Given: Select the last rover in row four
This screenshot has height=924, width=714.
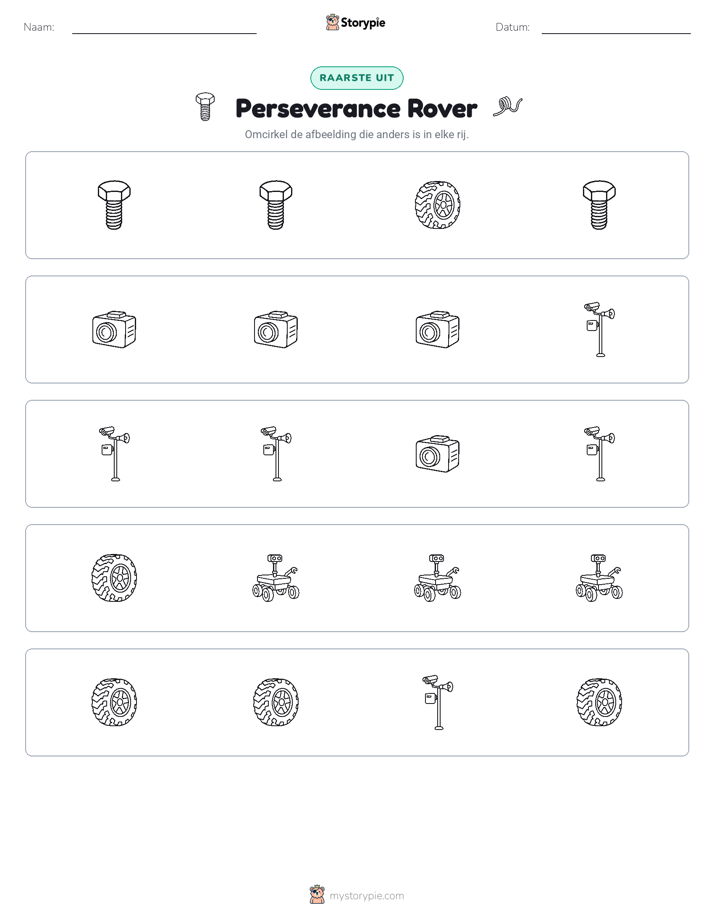Looking at the screenshot, I should [x=599, y=578].
